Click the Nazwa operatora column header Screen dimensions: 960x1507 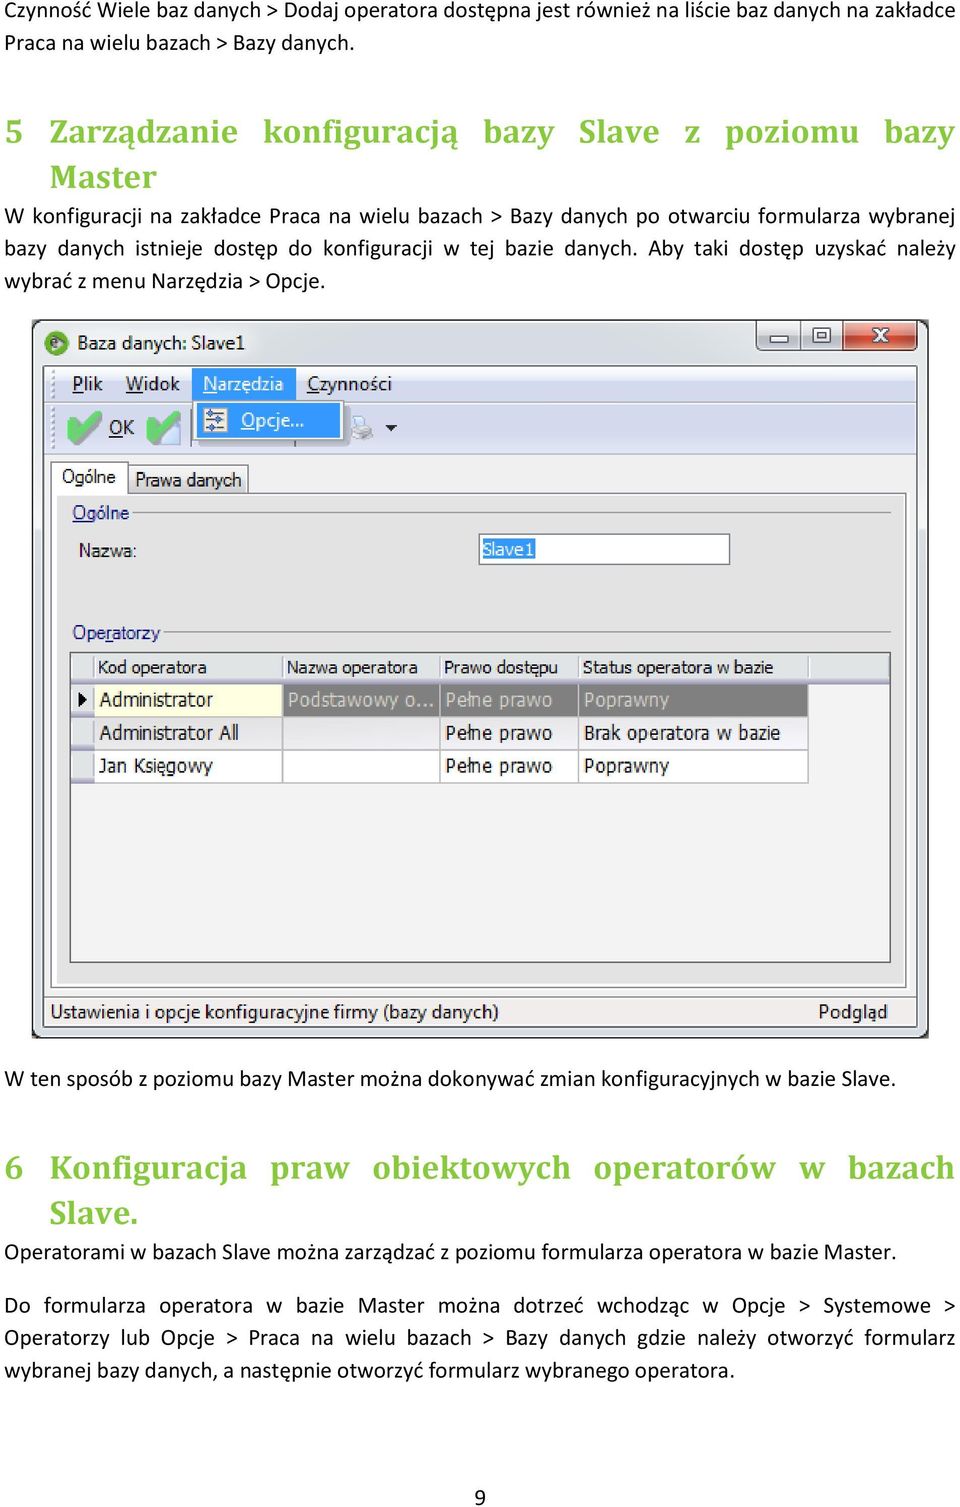pyautogui.click(x=361, y=667)
